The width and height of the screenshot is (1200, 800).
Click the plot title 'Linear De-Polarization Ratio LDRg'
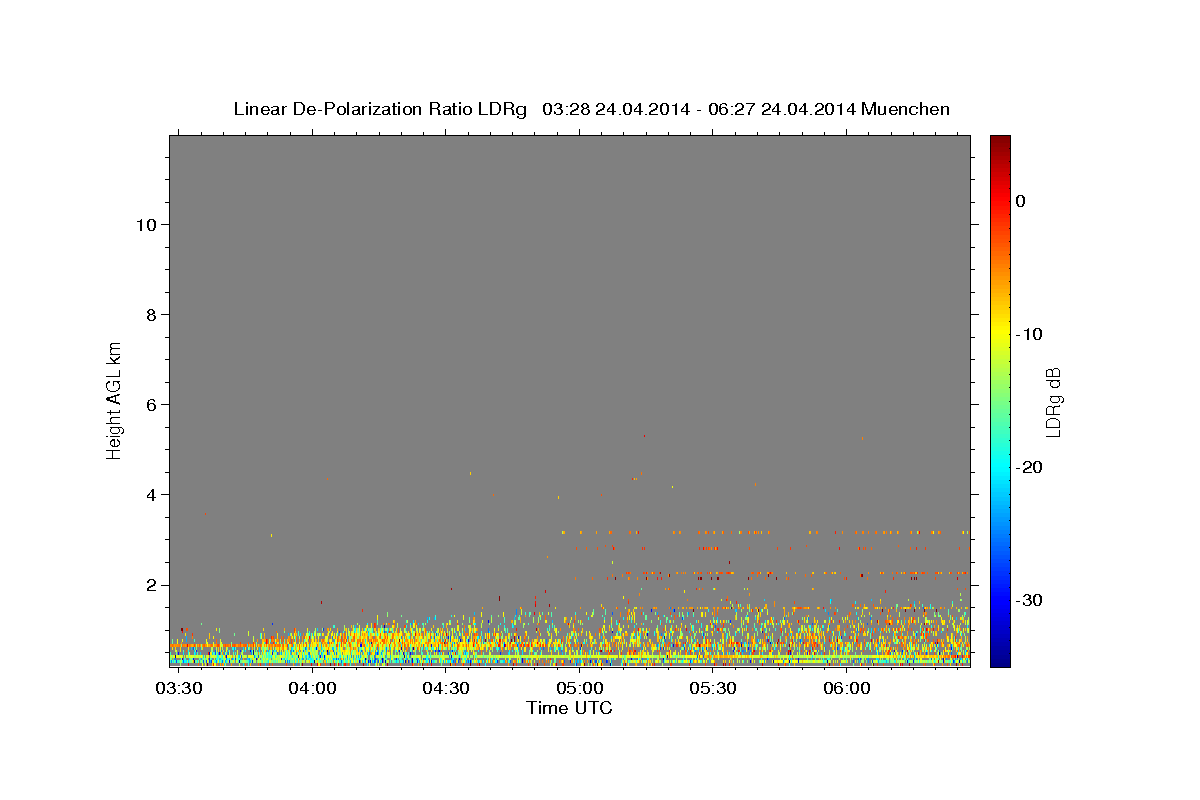(x=380, y=109)
